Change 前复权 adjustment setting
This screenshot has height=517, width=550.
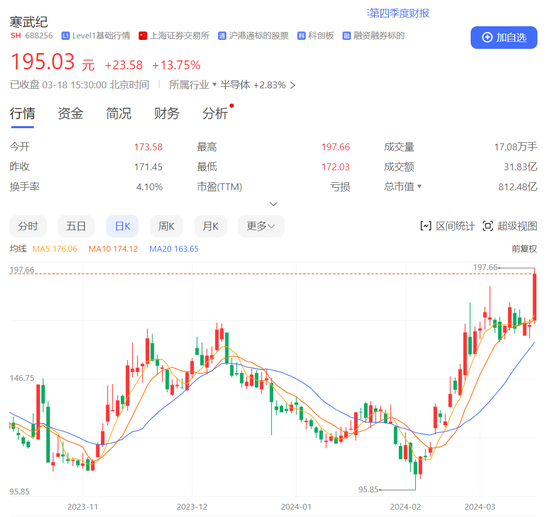click(524, 249)
